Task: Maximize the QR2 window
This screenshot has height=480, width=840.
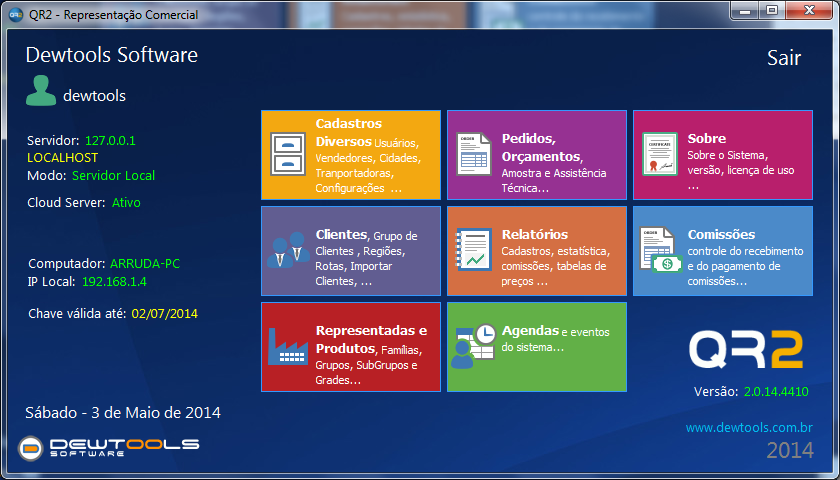Action: click(772, 10)
